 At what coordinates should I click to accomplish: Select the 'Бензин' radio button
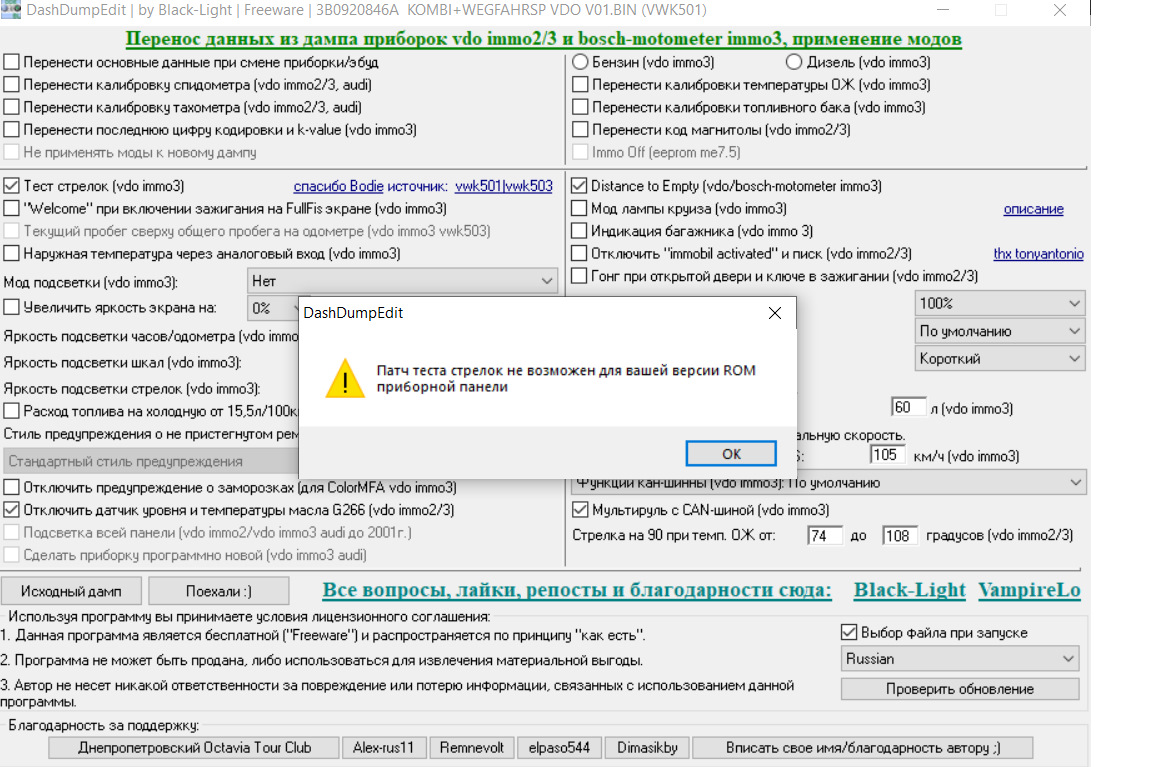pos(580,62)
